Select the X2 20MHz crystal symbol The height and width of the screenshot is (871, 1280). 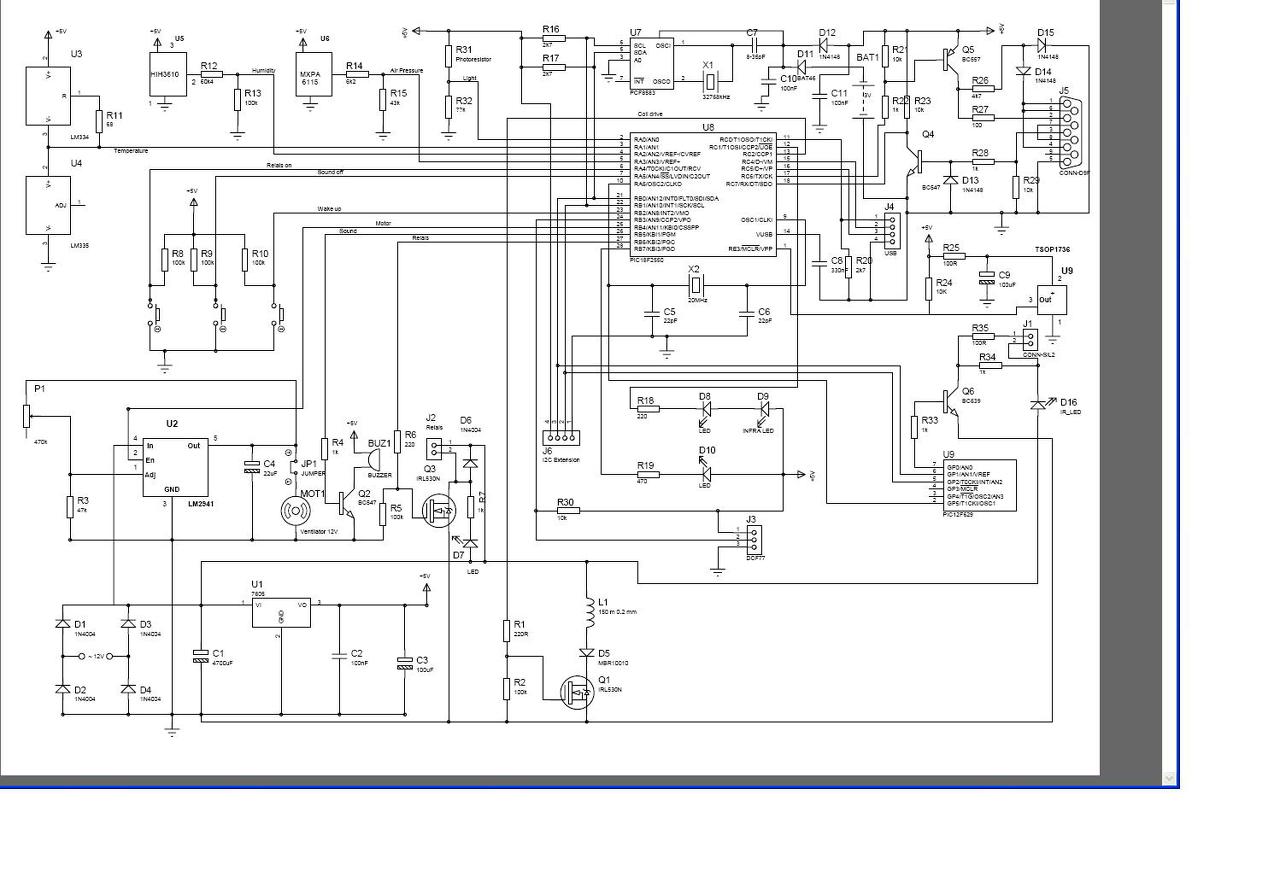(x=697, y=285)
